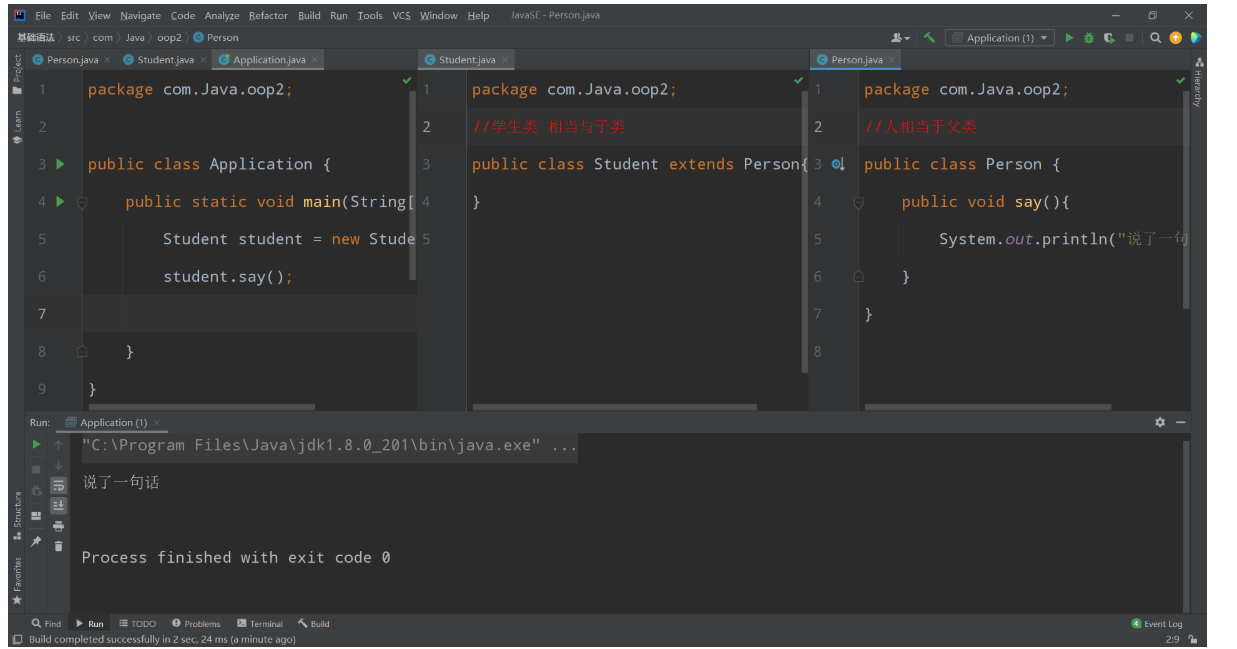The height and width of the screenshot is (649, 1237).
Task: Click horizontal scrollbar of Student.java editor
Action: [x=614, y=407]
